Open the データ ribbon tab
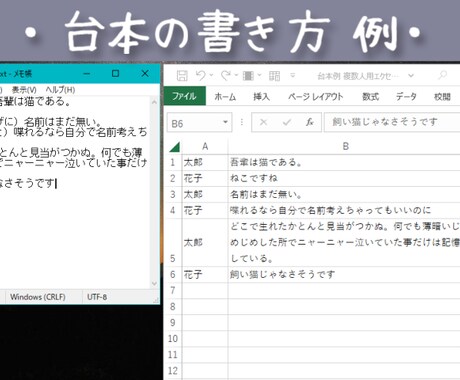The width and height of the screenshot is (460, 380). 406,97
